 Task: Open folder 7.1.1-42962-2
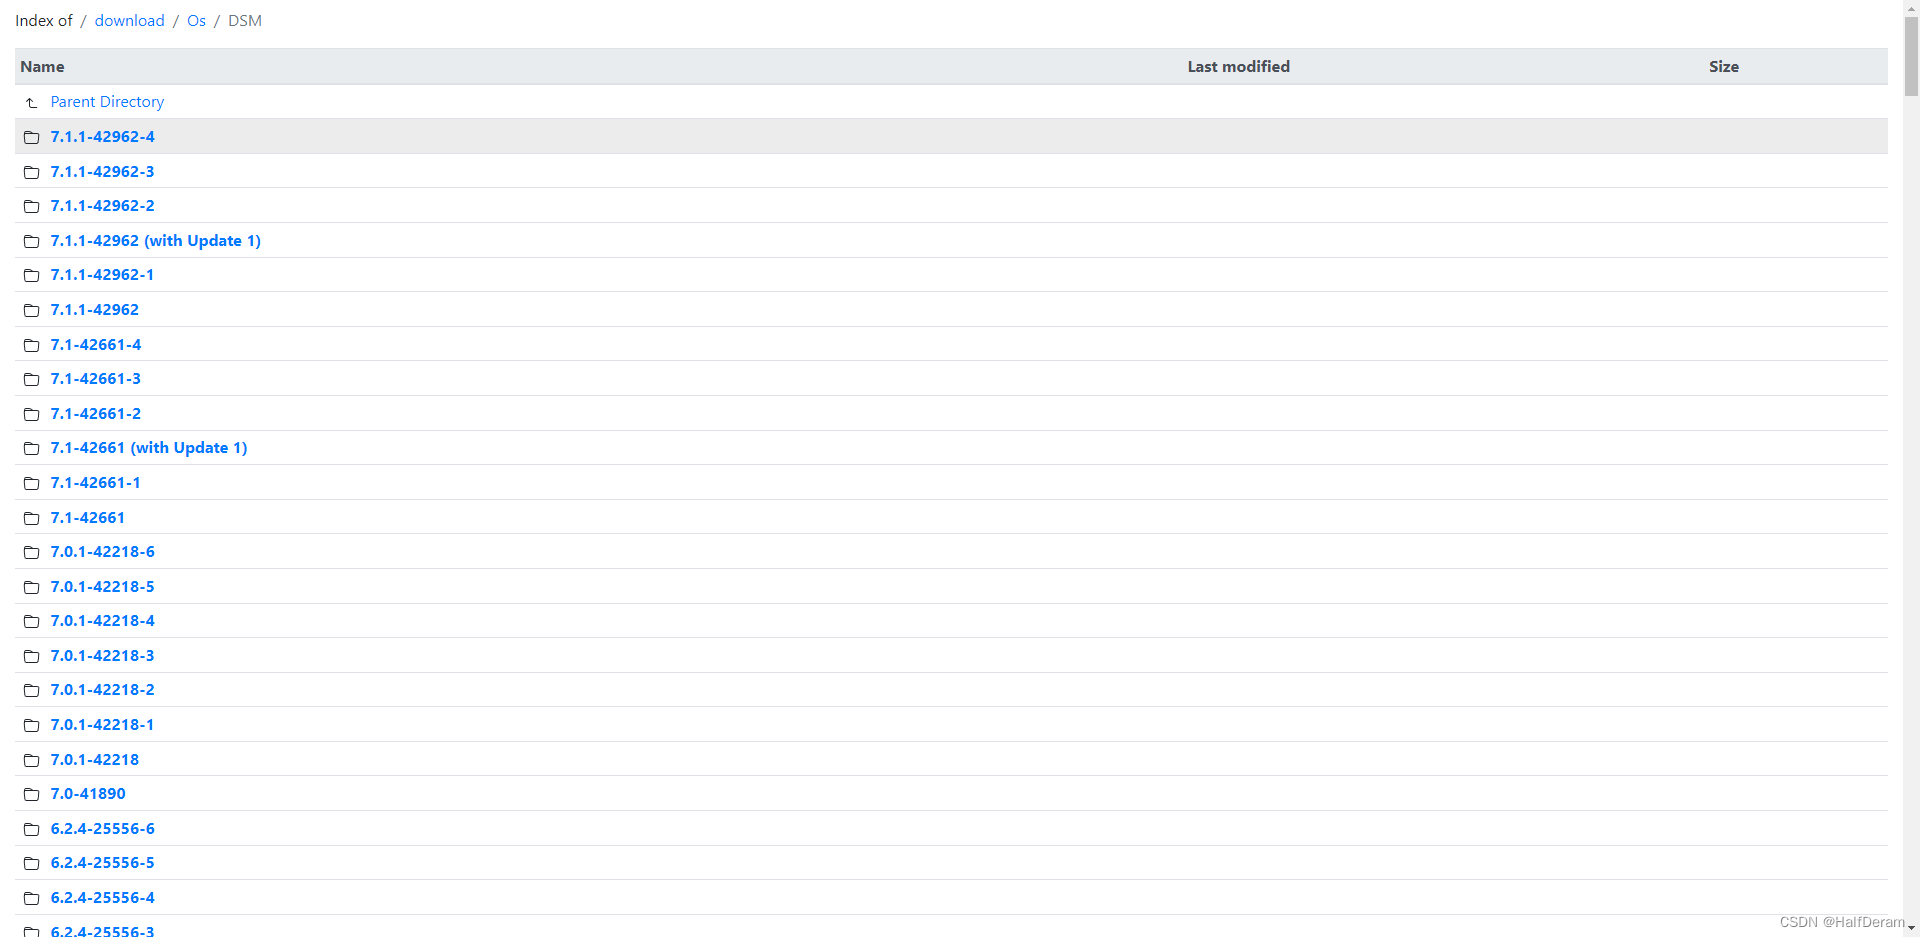(x=103, y=206)
